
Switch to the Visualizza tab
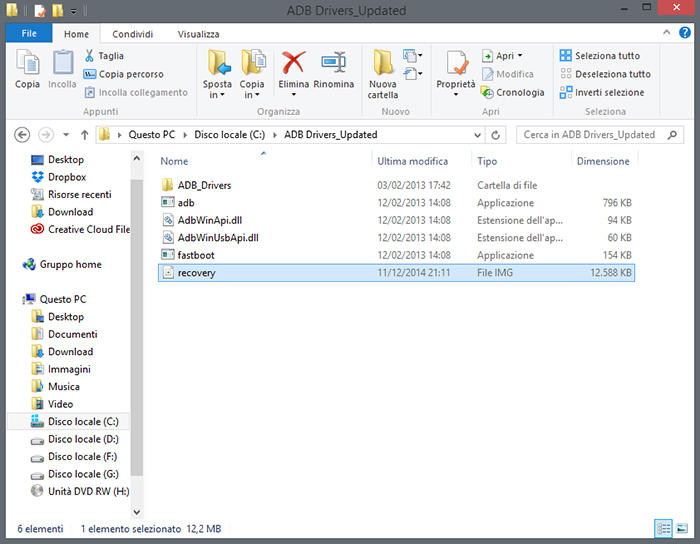point(198,34)
